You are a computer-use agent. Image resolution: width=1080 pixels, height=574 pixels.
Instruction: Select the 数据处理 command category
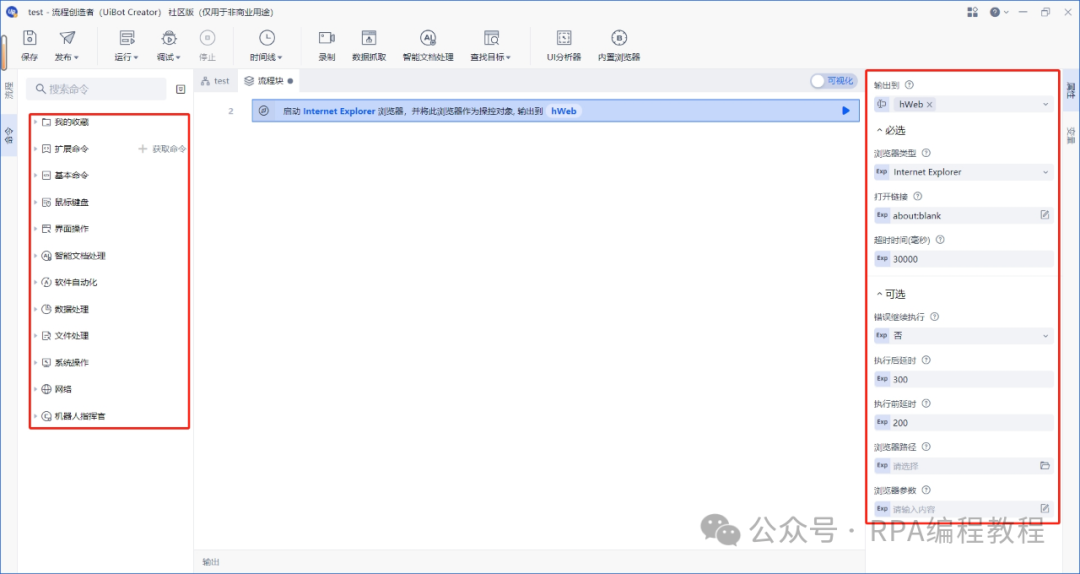pos(71,309)
